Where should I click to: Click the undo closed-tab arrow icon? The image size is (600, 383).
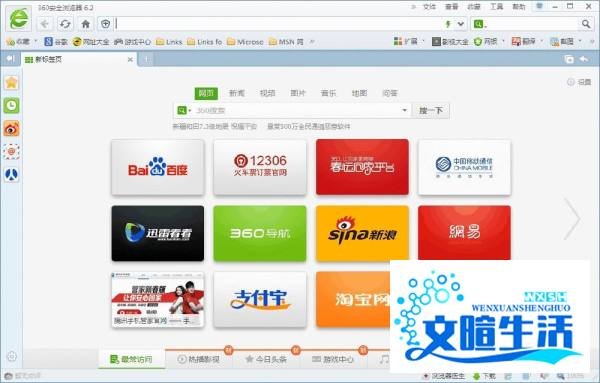(x=584, y=59)
